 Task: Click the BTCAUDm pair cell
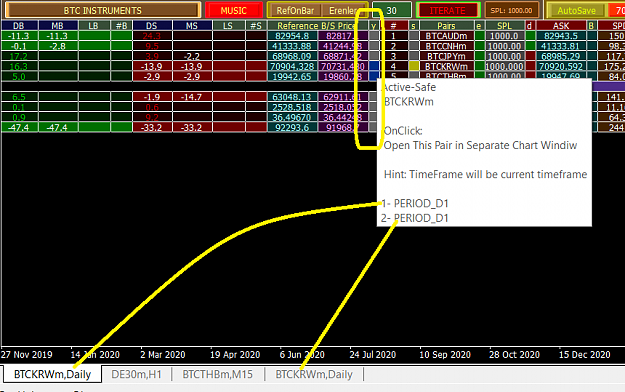[x=446, y=35]
